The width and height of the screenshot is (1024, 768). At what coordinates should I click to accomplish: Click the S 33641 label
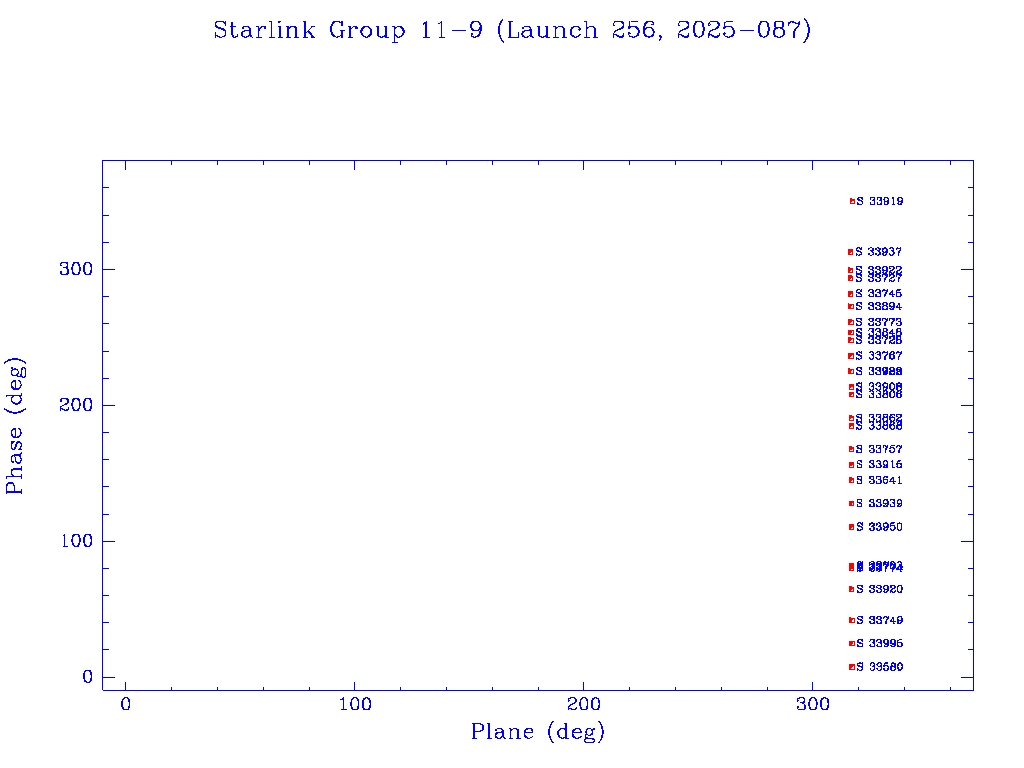pos(880,480)
